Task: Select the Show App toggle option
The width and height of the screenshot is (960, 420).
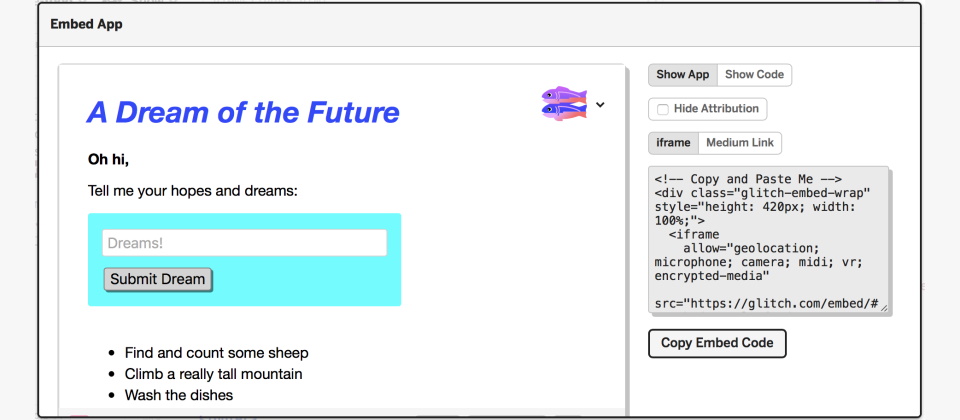Action: [683, 75]
